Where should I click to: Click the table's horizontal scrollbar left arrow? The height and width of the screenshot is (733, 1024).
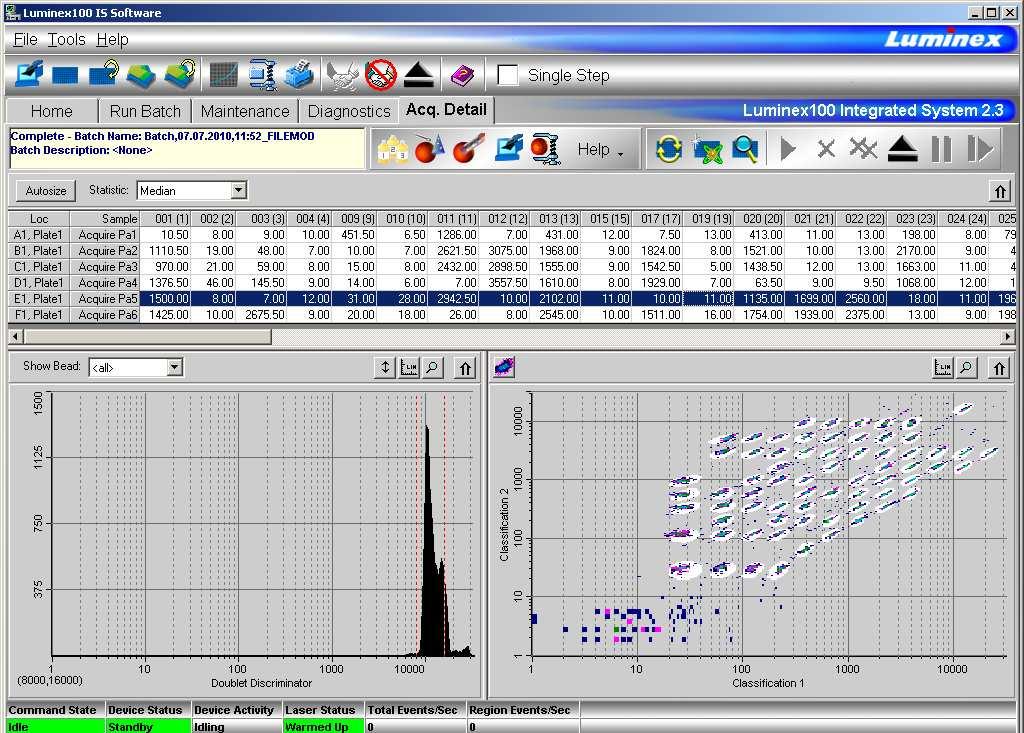click(16, 336)
